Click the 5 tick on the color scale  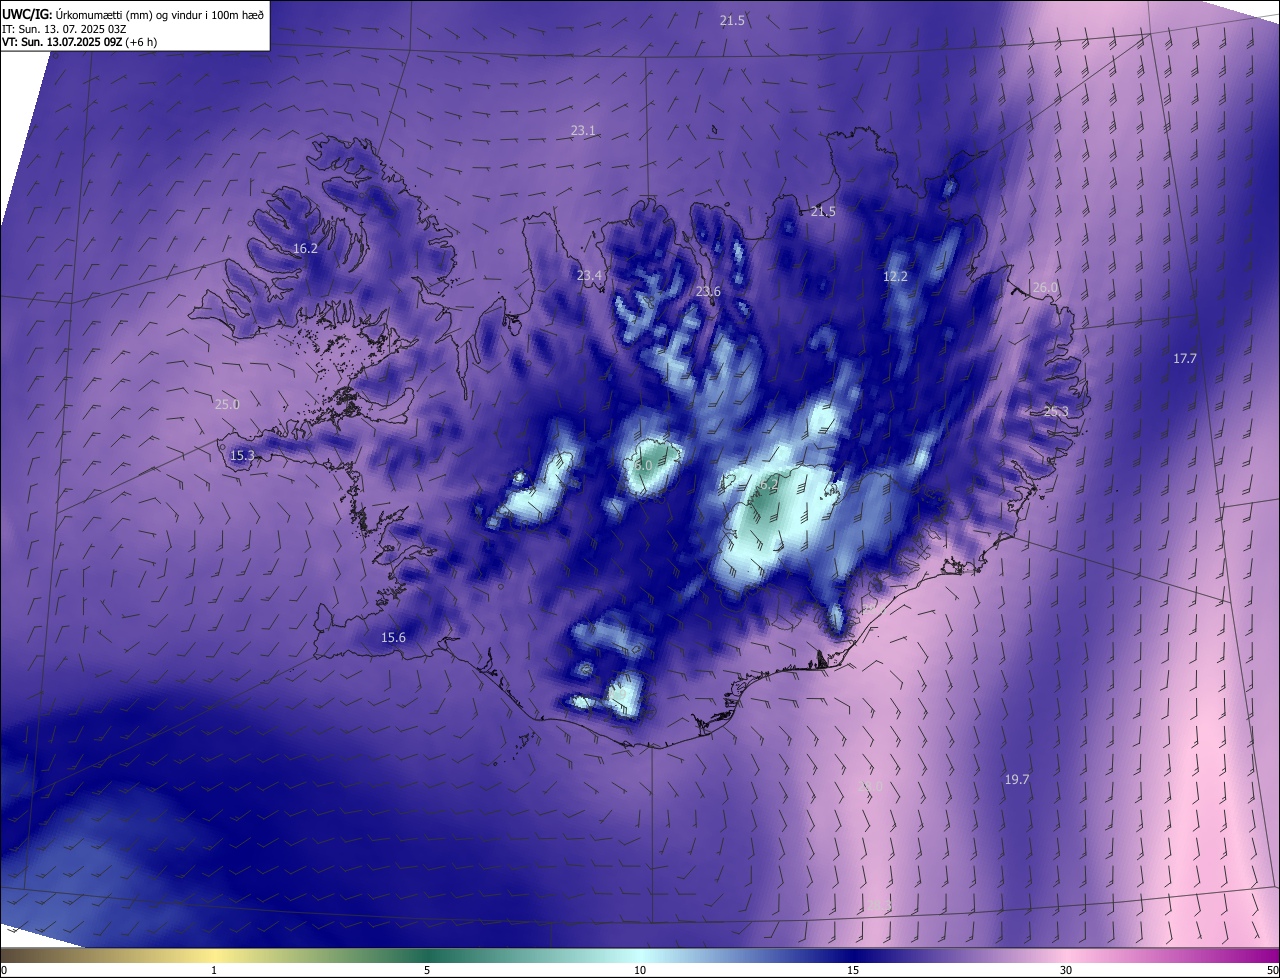(x=427, y=970)
